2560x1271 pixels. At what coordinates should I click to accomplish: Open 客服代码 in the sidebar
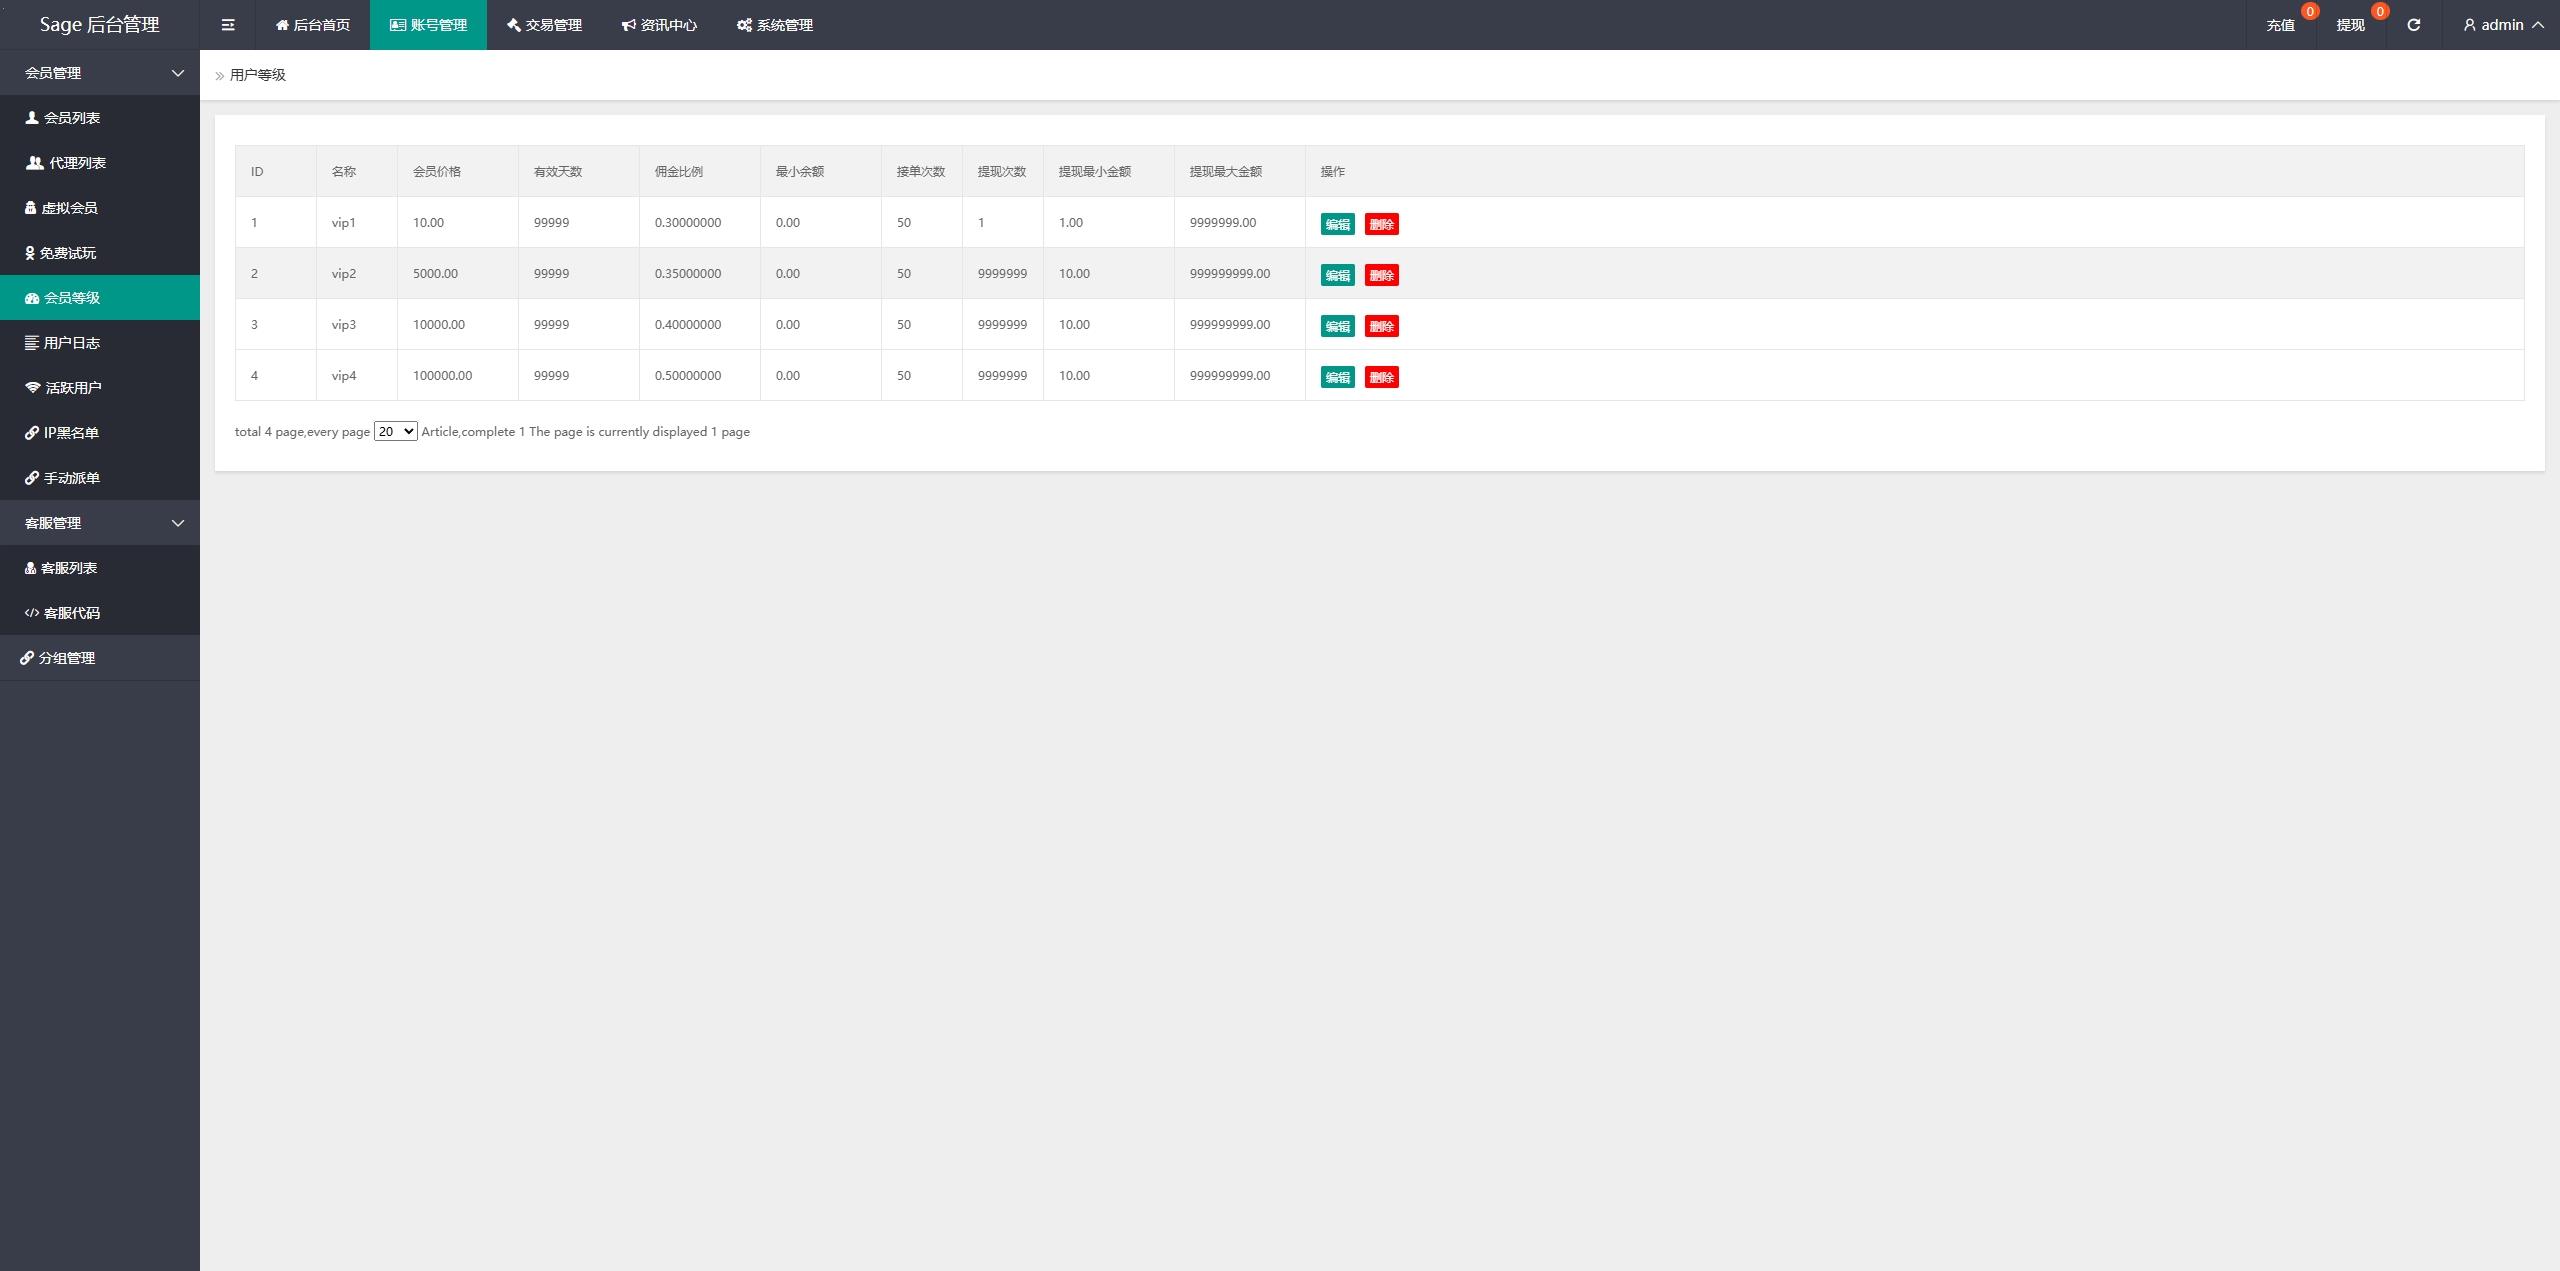click(x=71, y=613)
